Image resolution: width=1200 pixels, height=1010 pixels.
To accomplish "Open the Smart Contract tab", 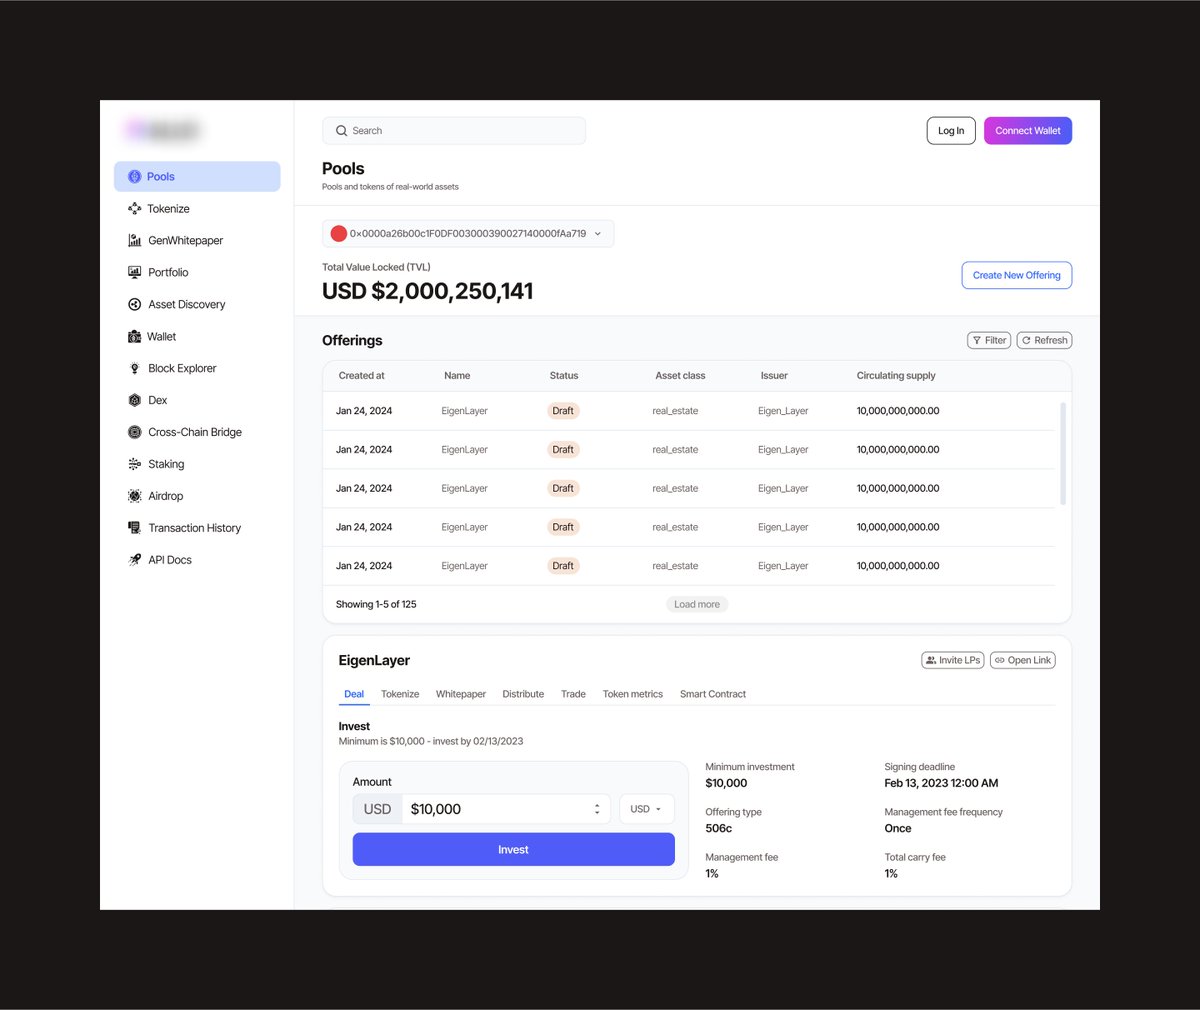I will pos(713,694).
